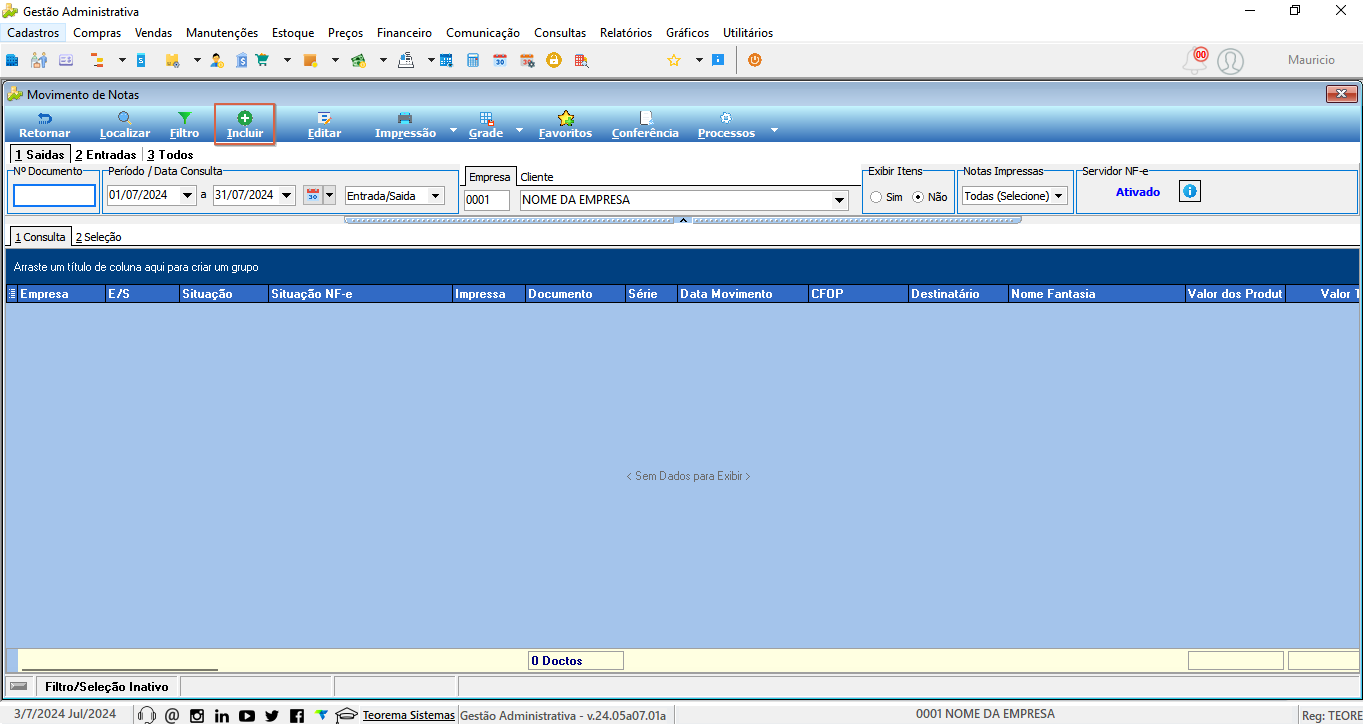Click the calculator icon in top toolbar
This screenshot has width=1363, height=724.
473,60
